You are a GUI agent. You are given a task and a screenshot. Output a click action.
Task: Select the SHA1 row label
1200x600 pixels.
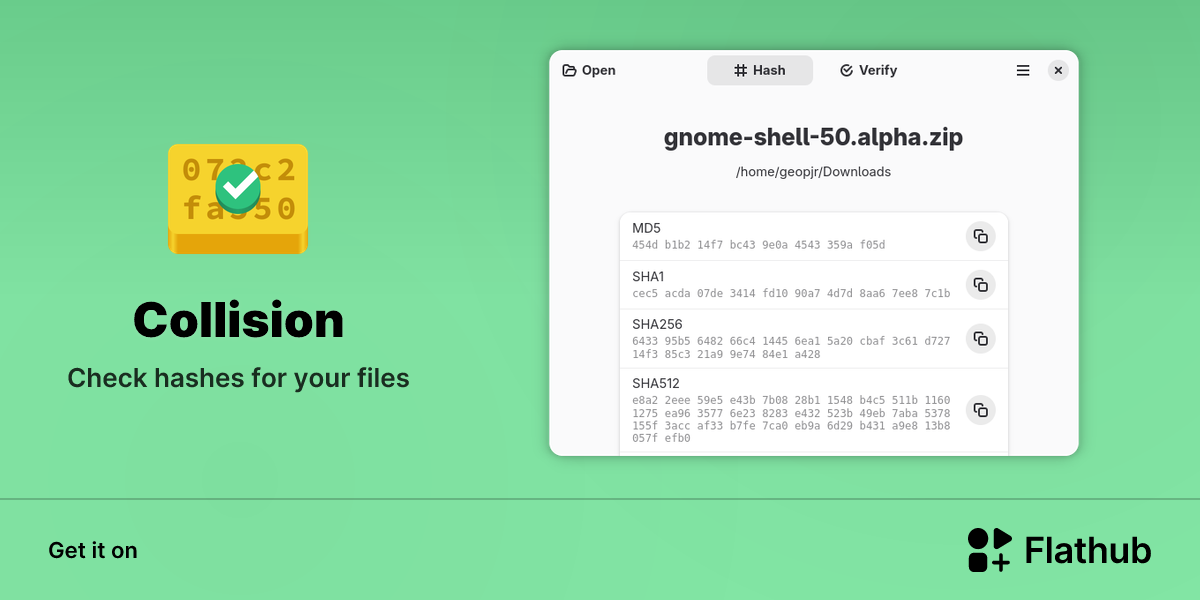click(x=648, y=276)
